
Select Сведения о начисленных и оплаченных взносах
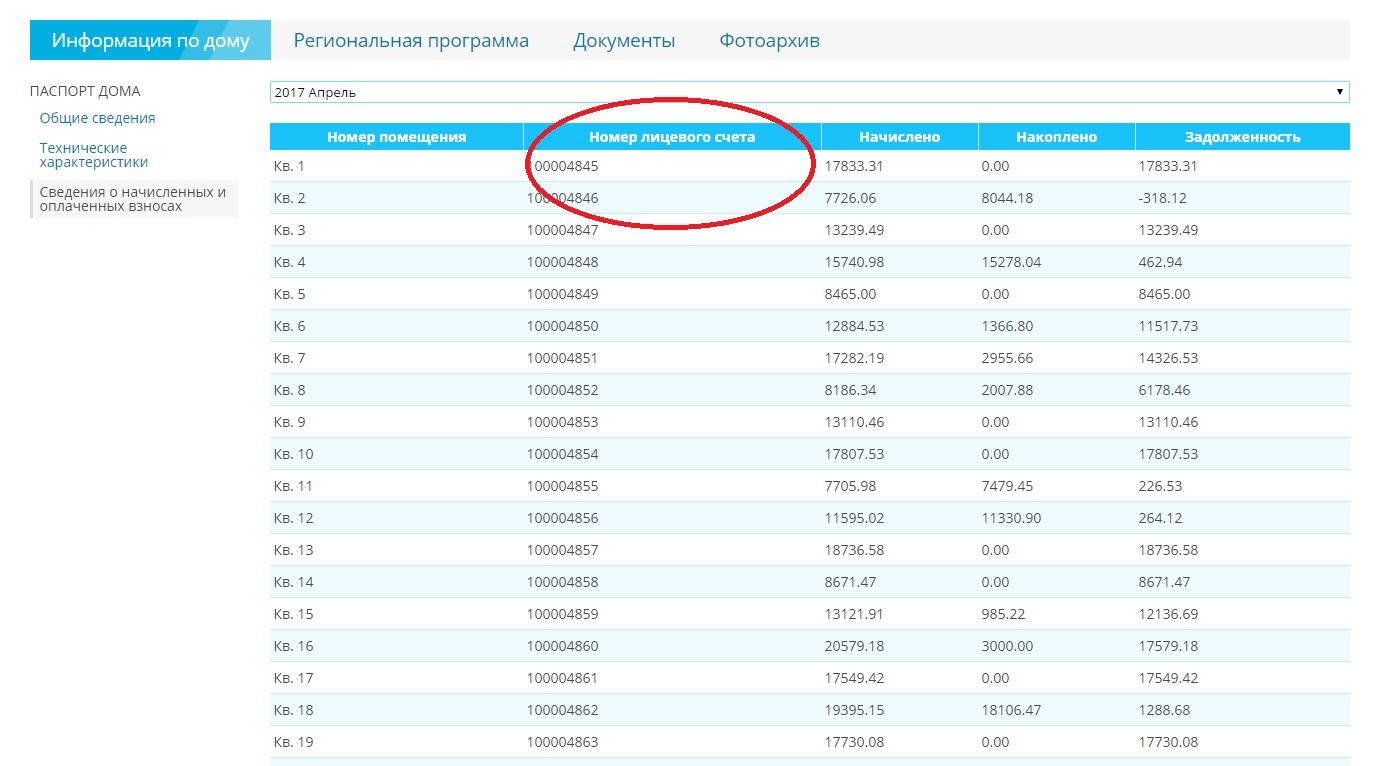[x=132, y=199]
